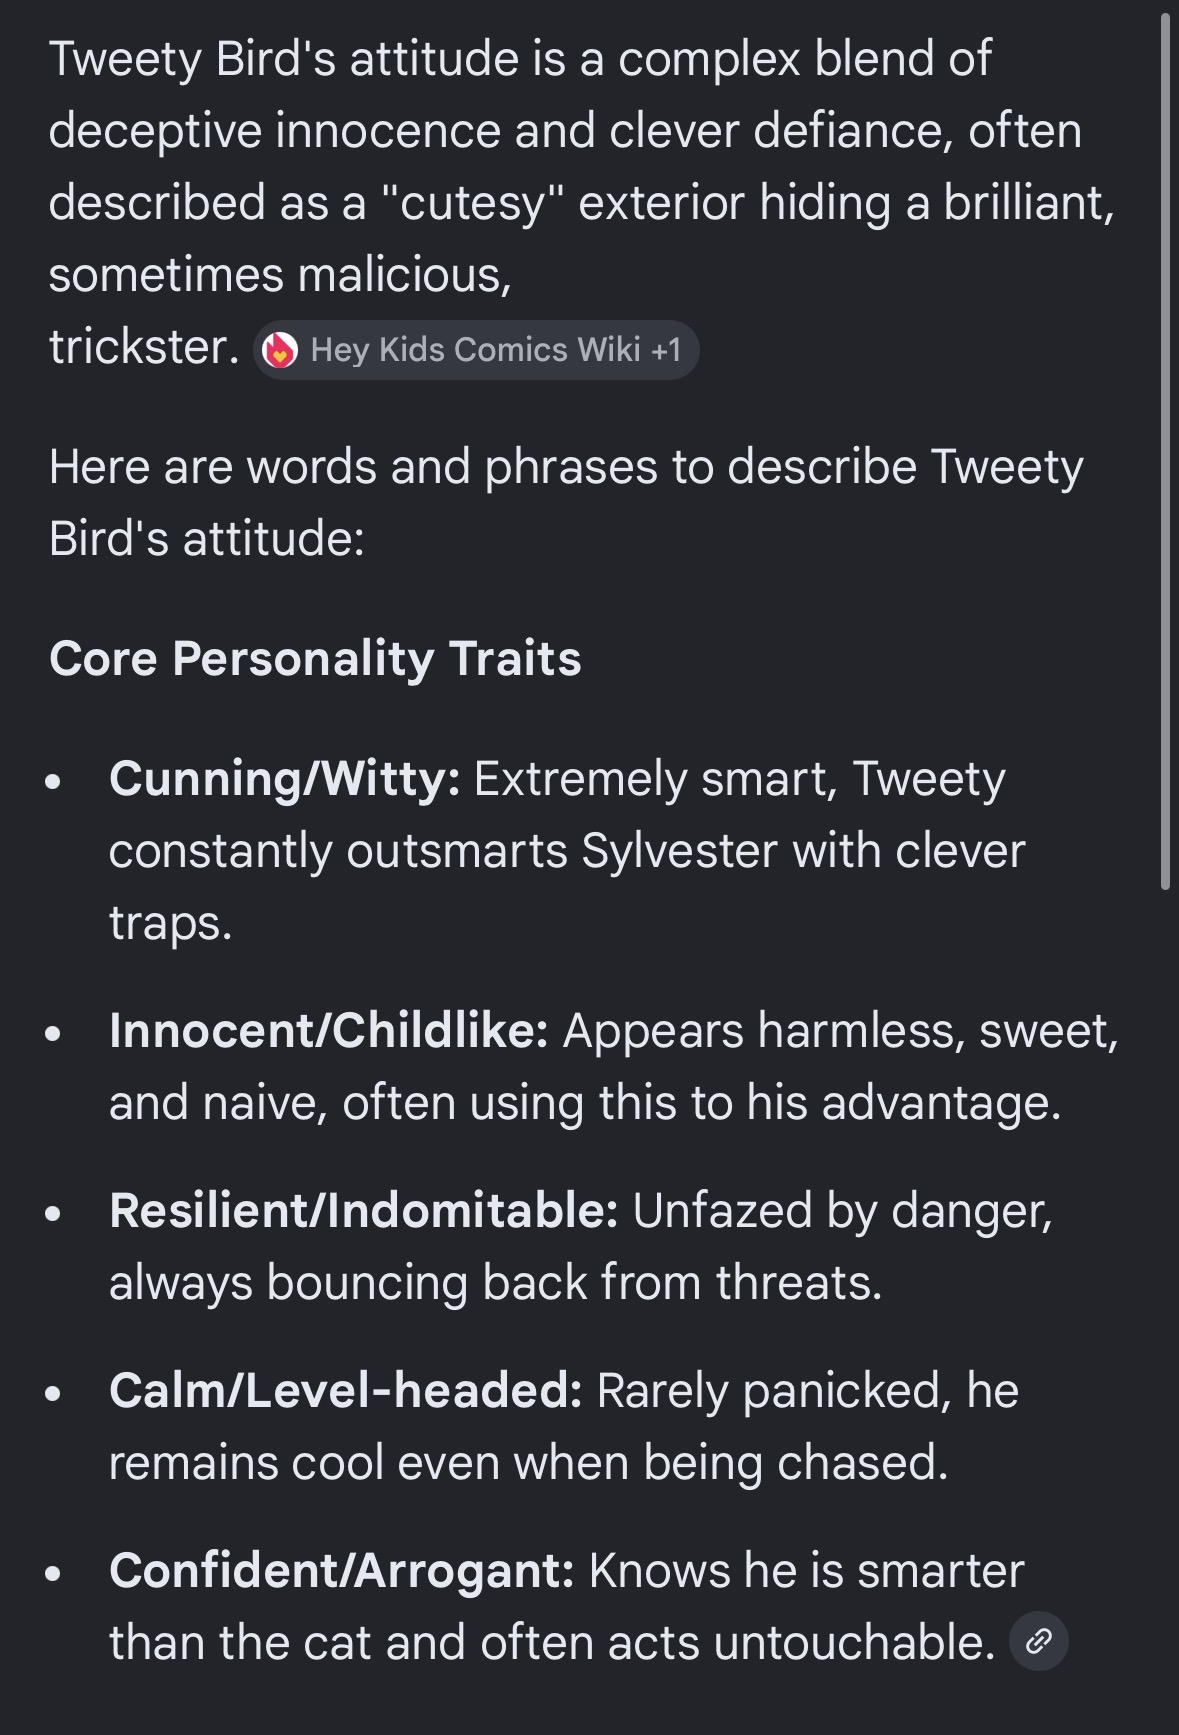Image resolution: width=1179 pixels, height=1735 pixels.
Task: Click the bold "Innocent/Childlike:" label
Action: click(329, 1031)
